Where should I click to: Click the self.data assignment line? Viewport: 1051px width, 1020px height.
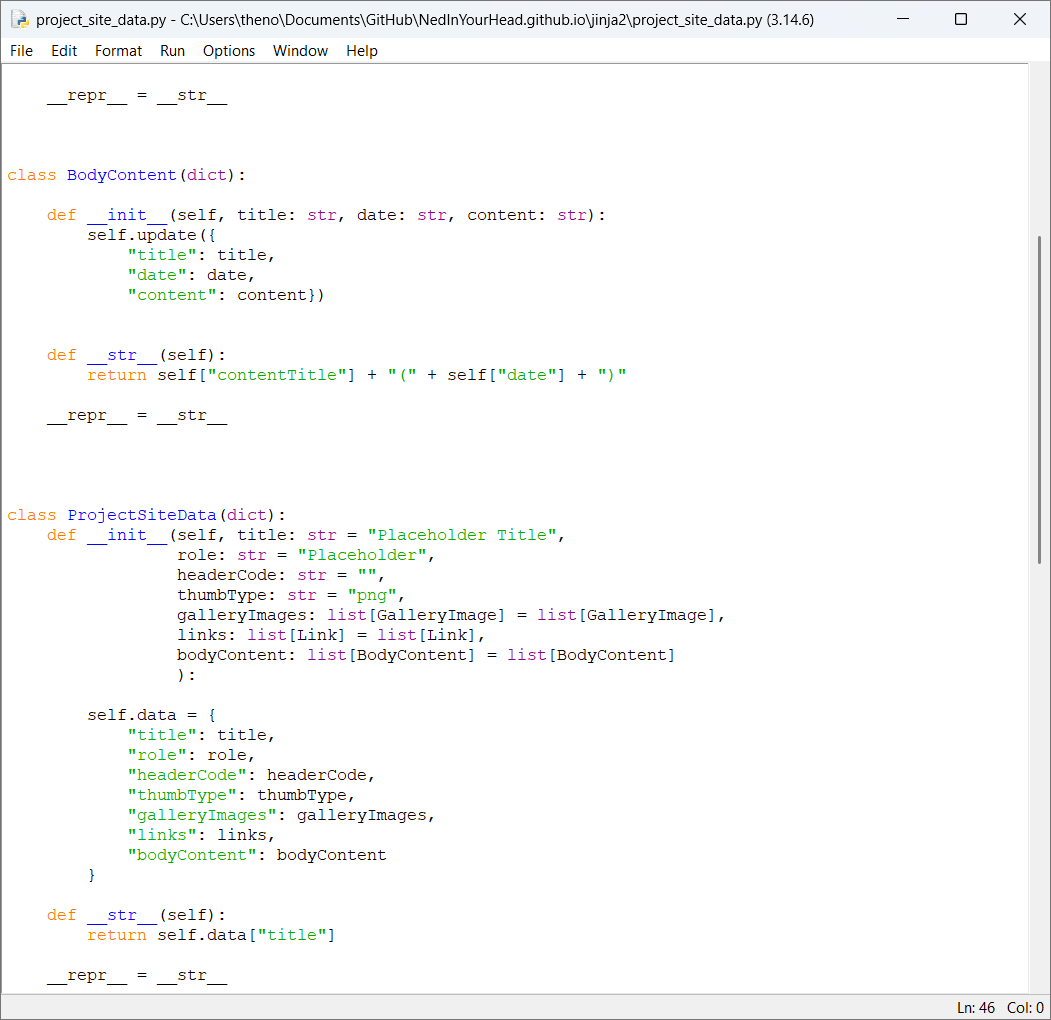pos(151,715)
